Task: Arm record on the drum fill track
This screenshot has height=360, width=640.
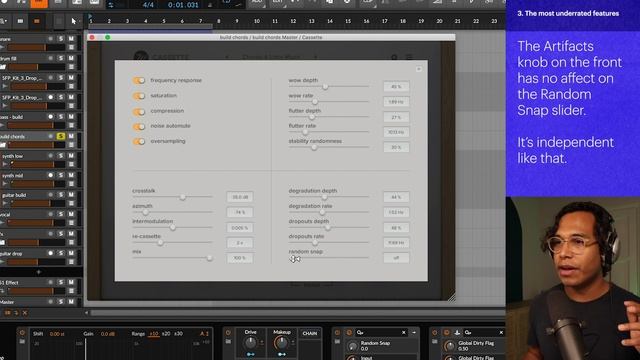Action: click(x=51, y=58)
